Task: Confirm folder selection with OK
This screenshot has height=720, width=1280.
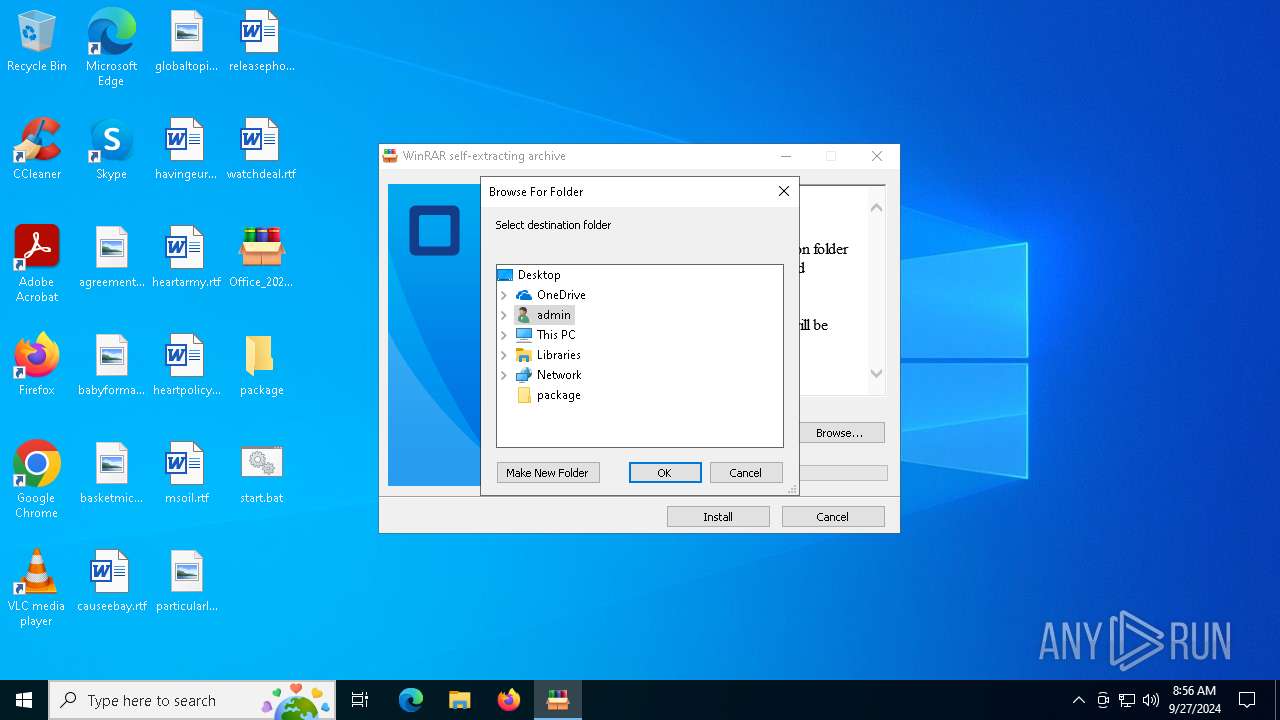Action: [665, 473]
